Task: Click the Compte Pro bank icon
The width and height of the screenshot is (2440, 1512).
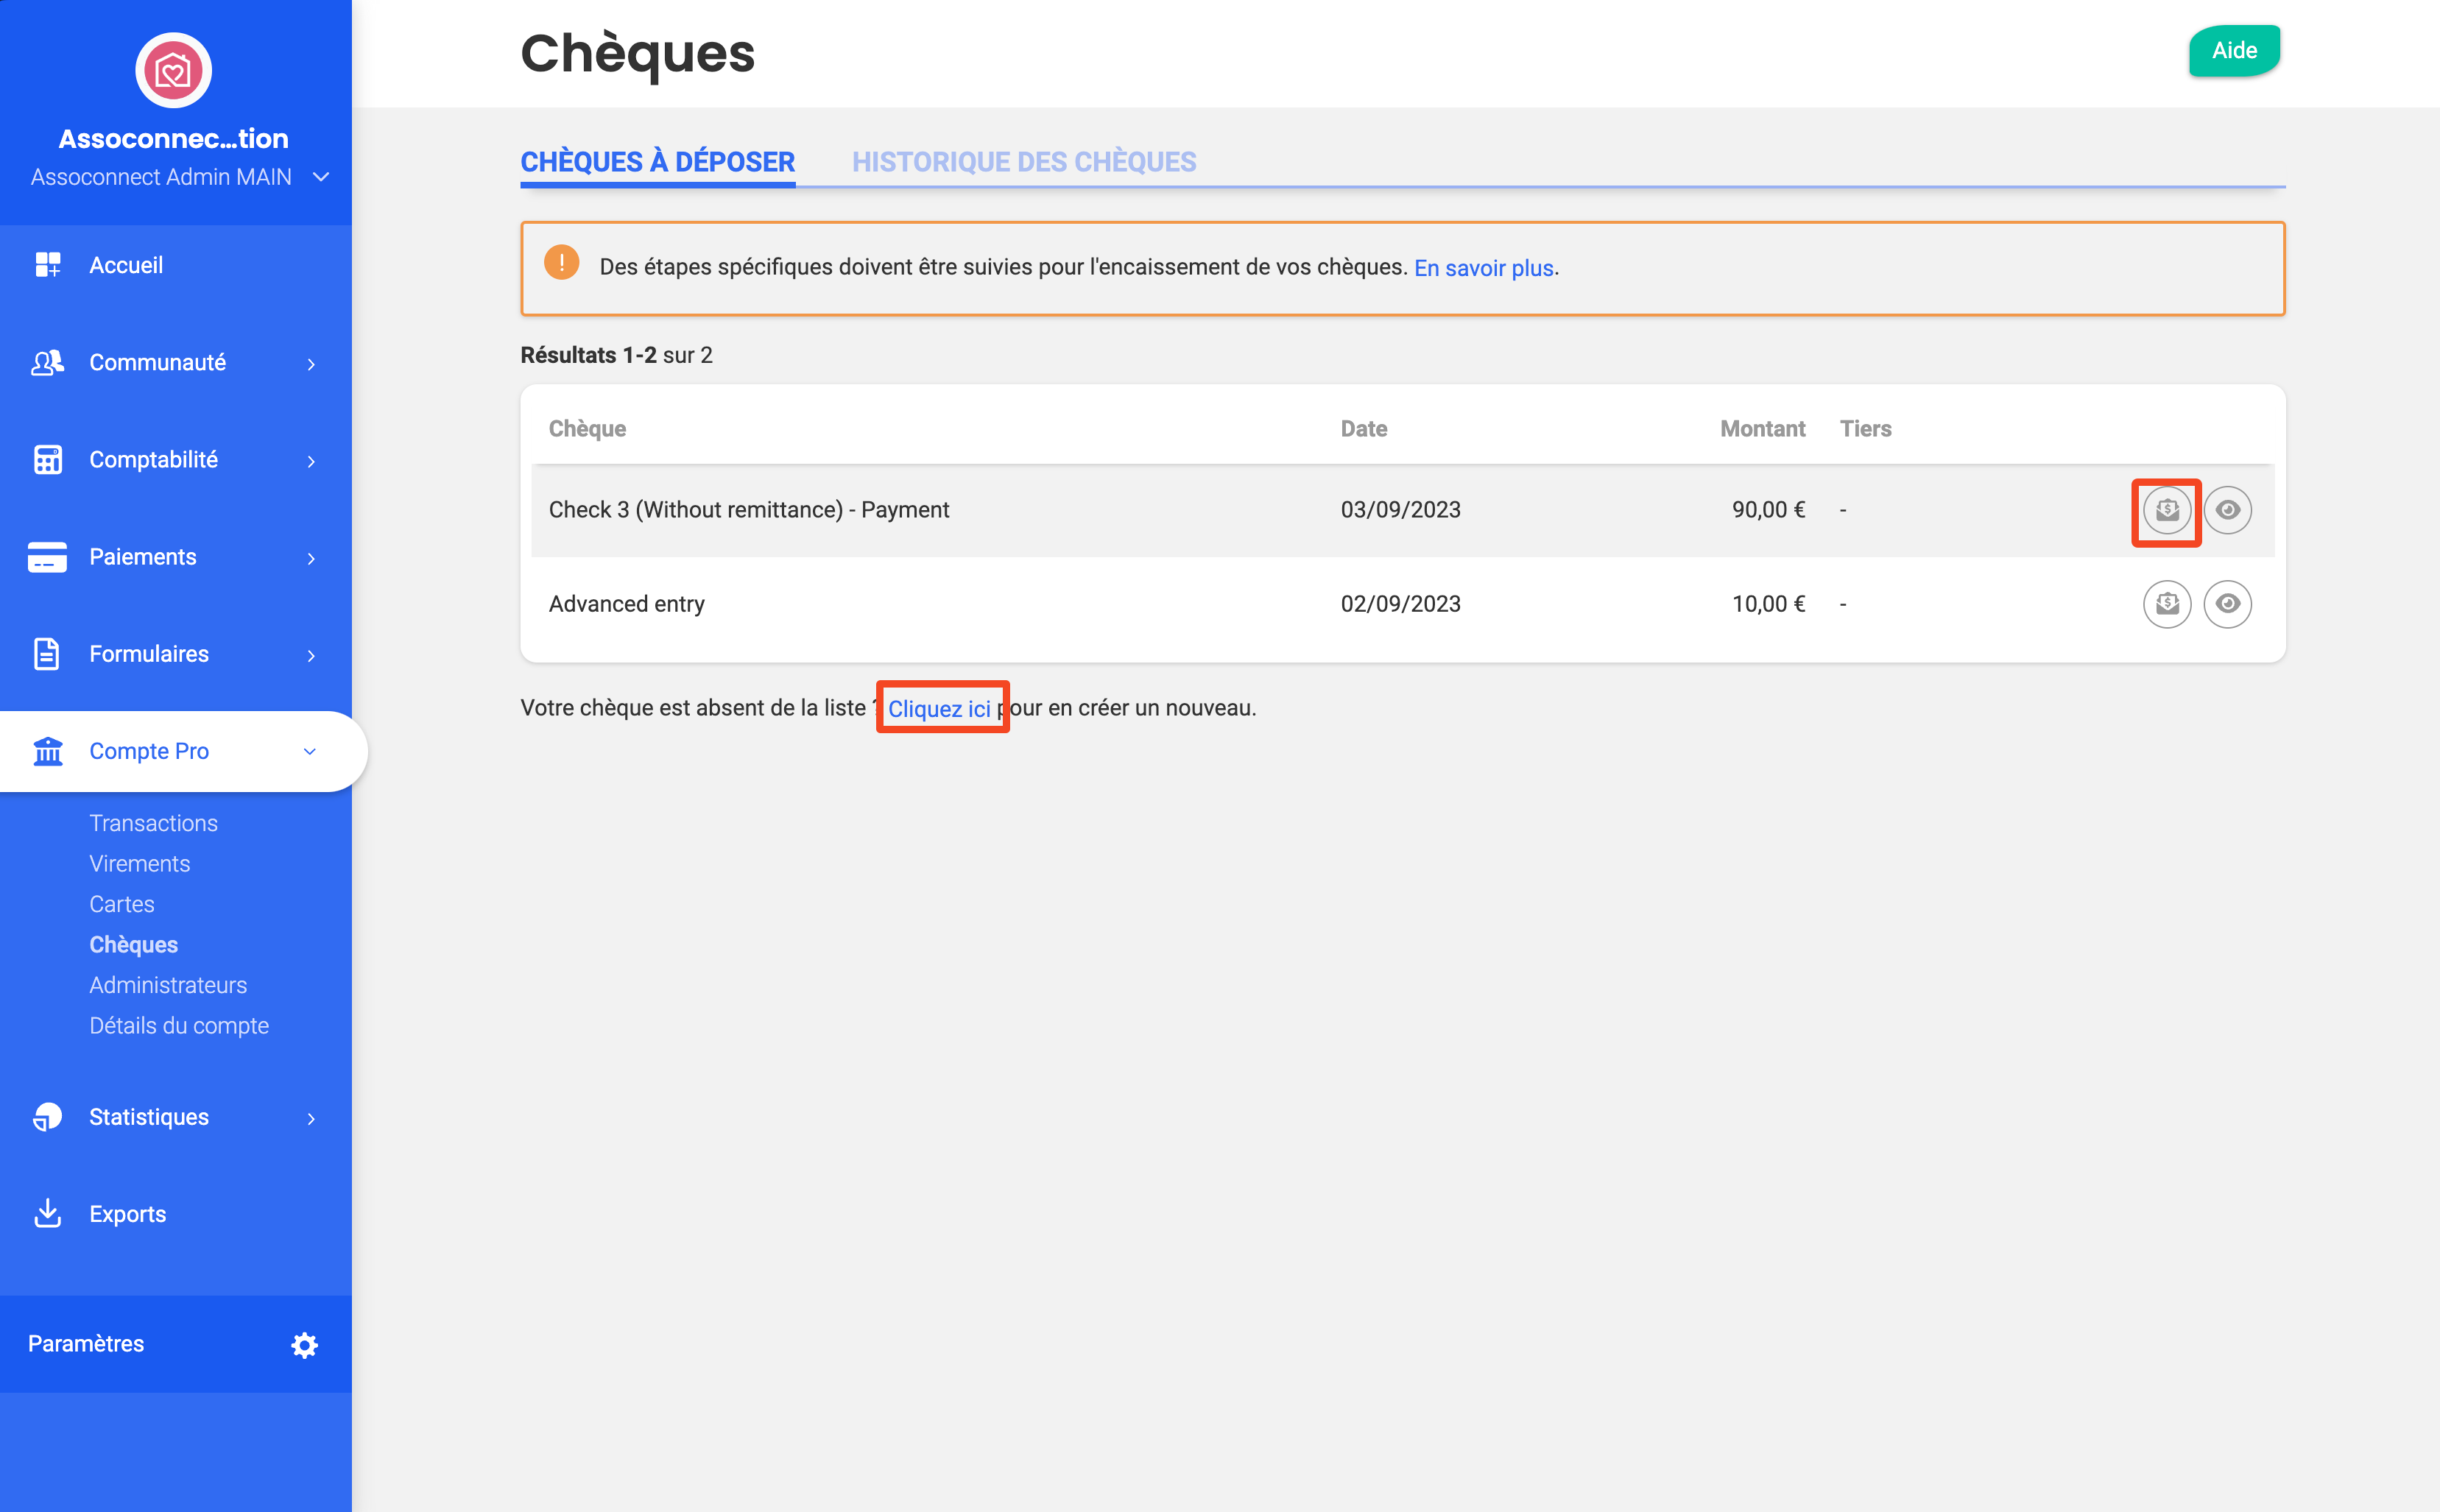Action: pyautogui.click(x=48, y=751)
